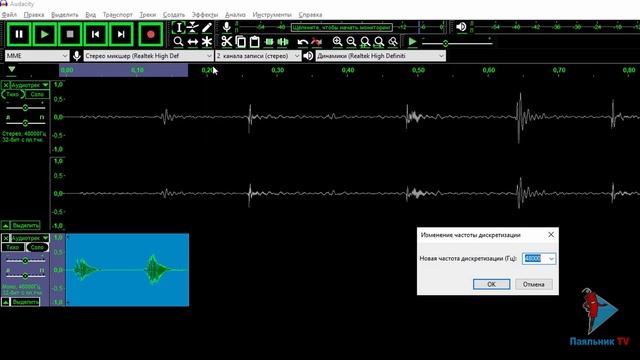
Task: Close the second track with its X
Action: pos(6,238)
